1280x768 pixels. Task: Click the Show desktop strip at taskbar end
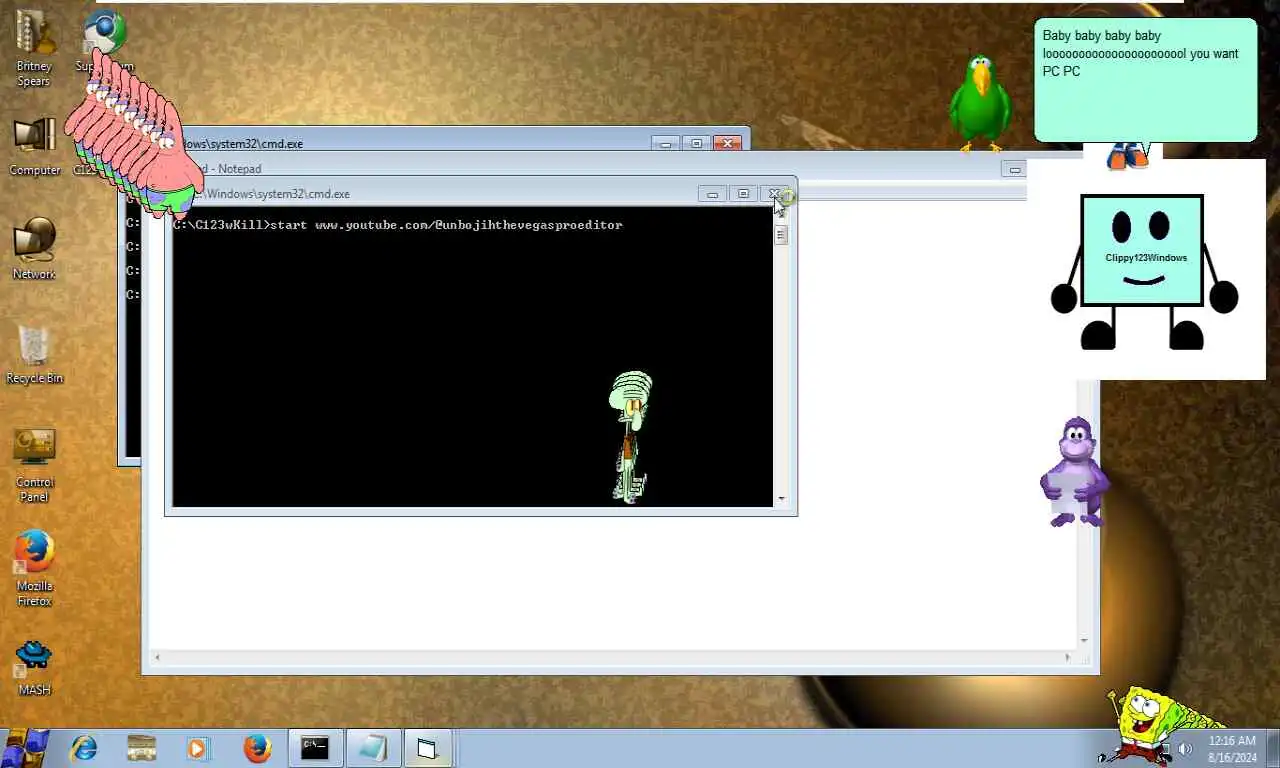[x=1273, y=748]
